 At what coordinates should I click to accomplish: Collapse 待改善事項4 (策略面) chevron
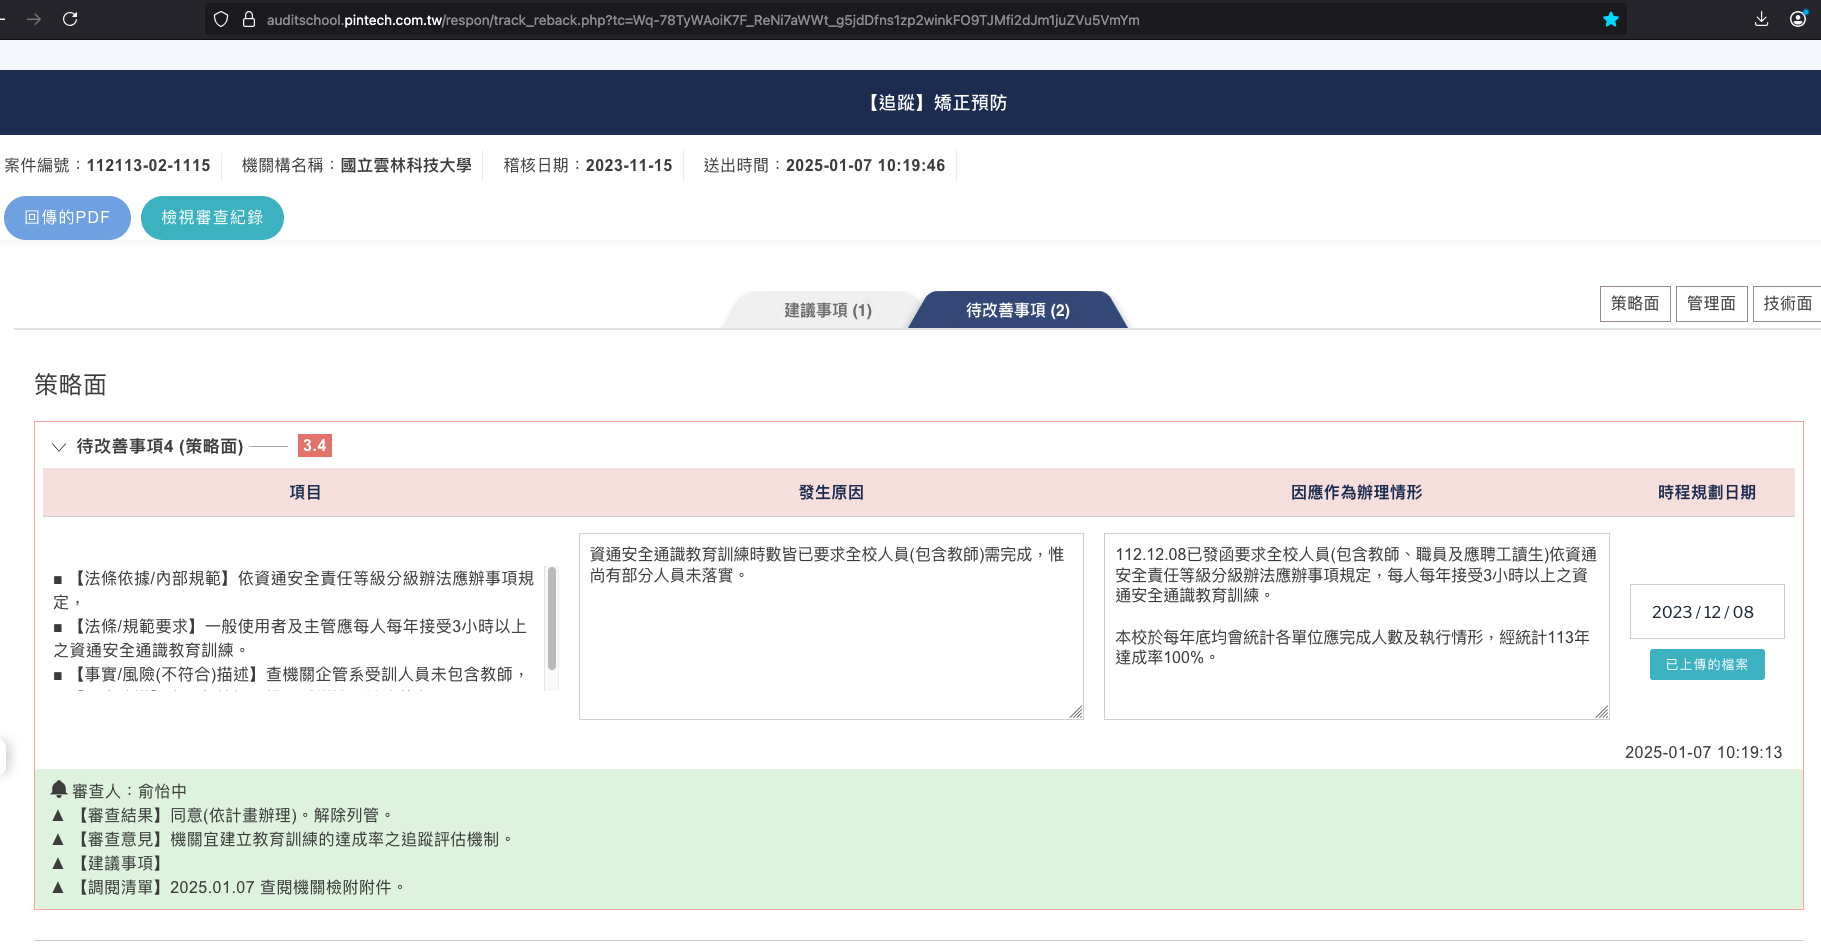click(x=59, y=446)
